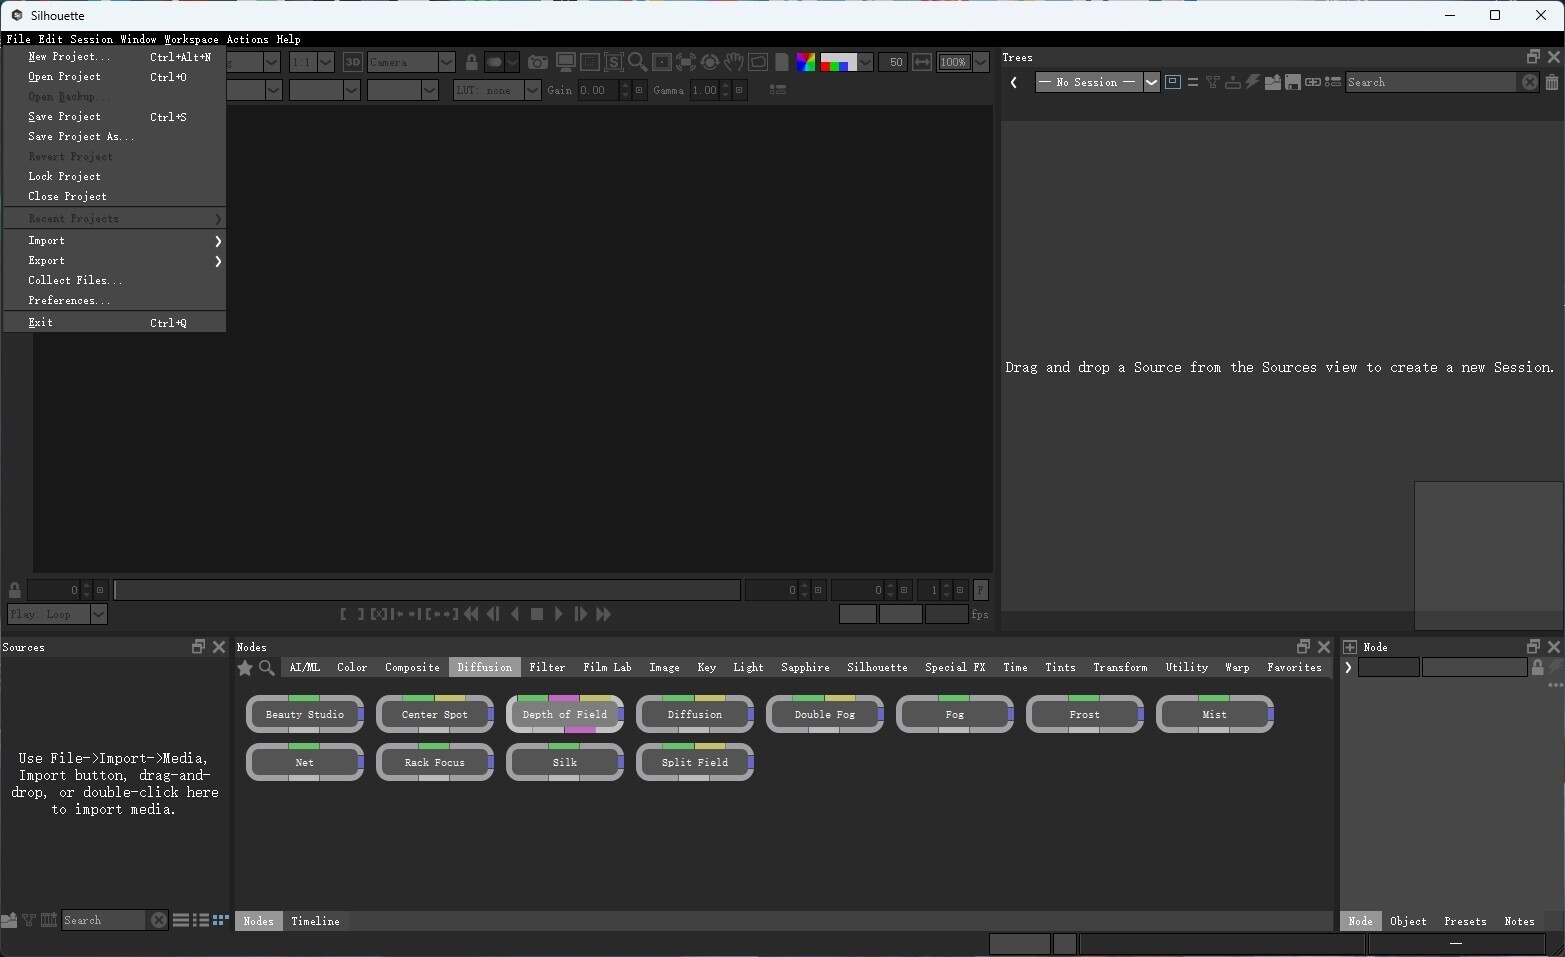Open the LUT: none dropdown

tap(497, 90)
